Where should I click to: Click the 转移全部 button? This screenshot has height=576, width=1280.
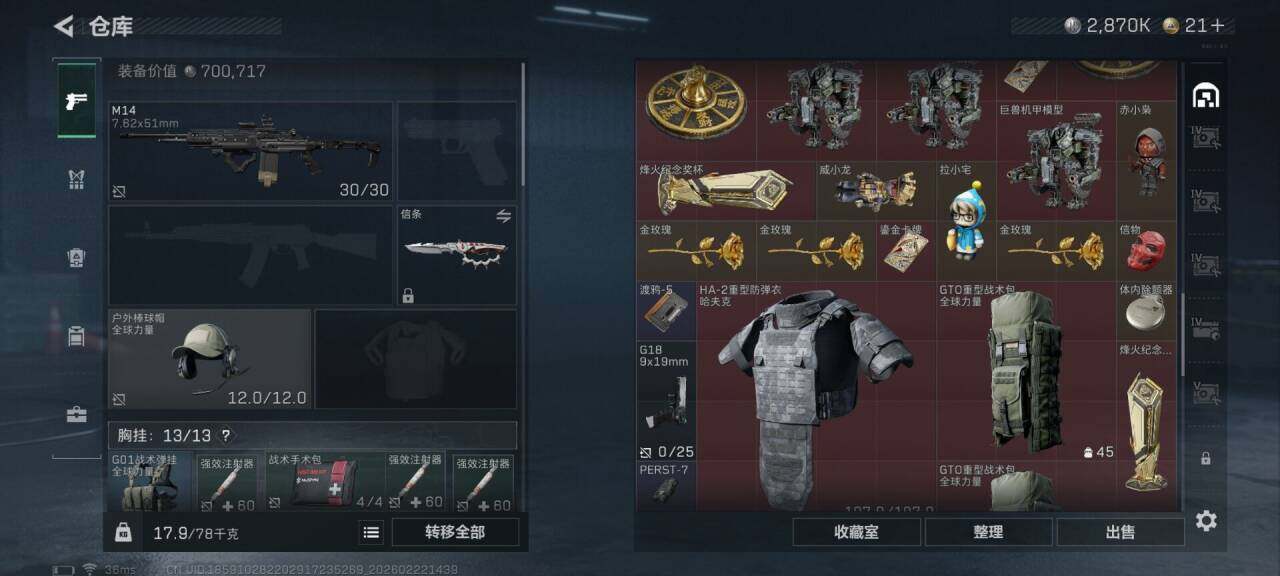click(x=455, y=532)
